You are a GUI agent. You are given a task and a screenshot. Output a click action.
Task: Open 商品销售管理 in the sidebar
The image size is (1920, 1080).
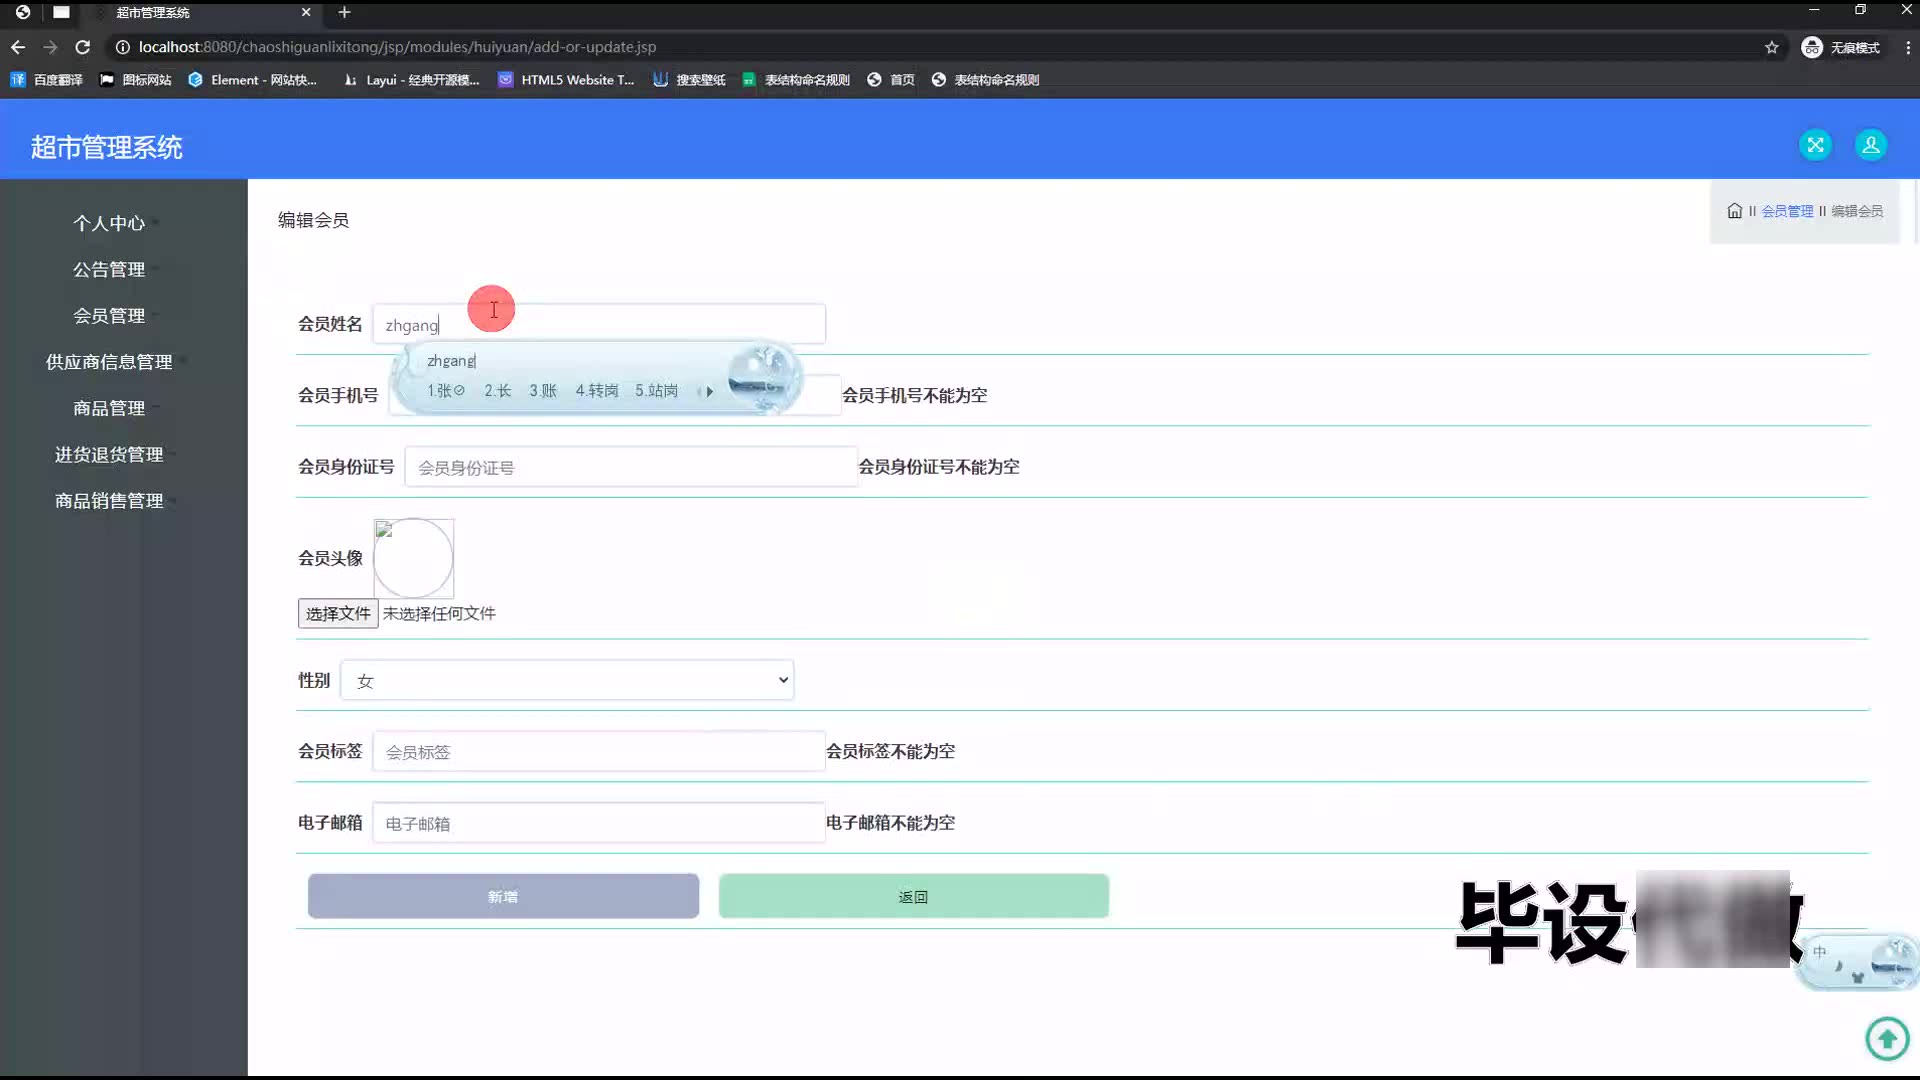coord(109,500)
